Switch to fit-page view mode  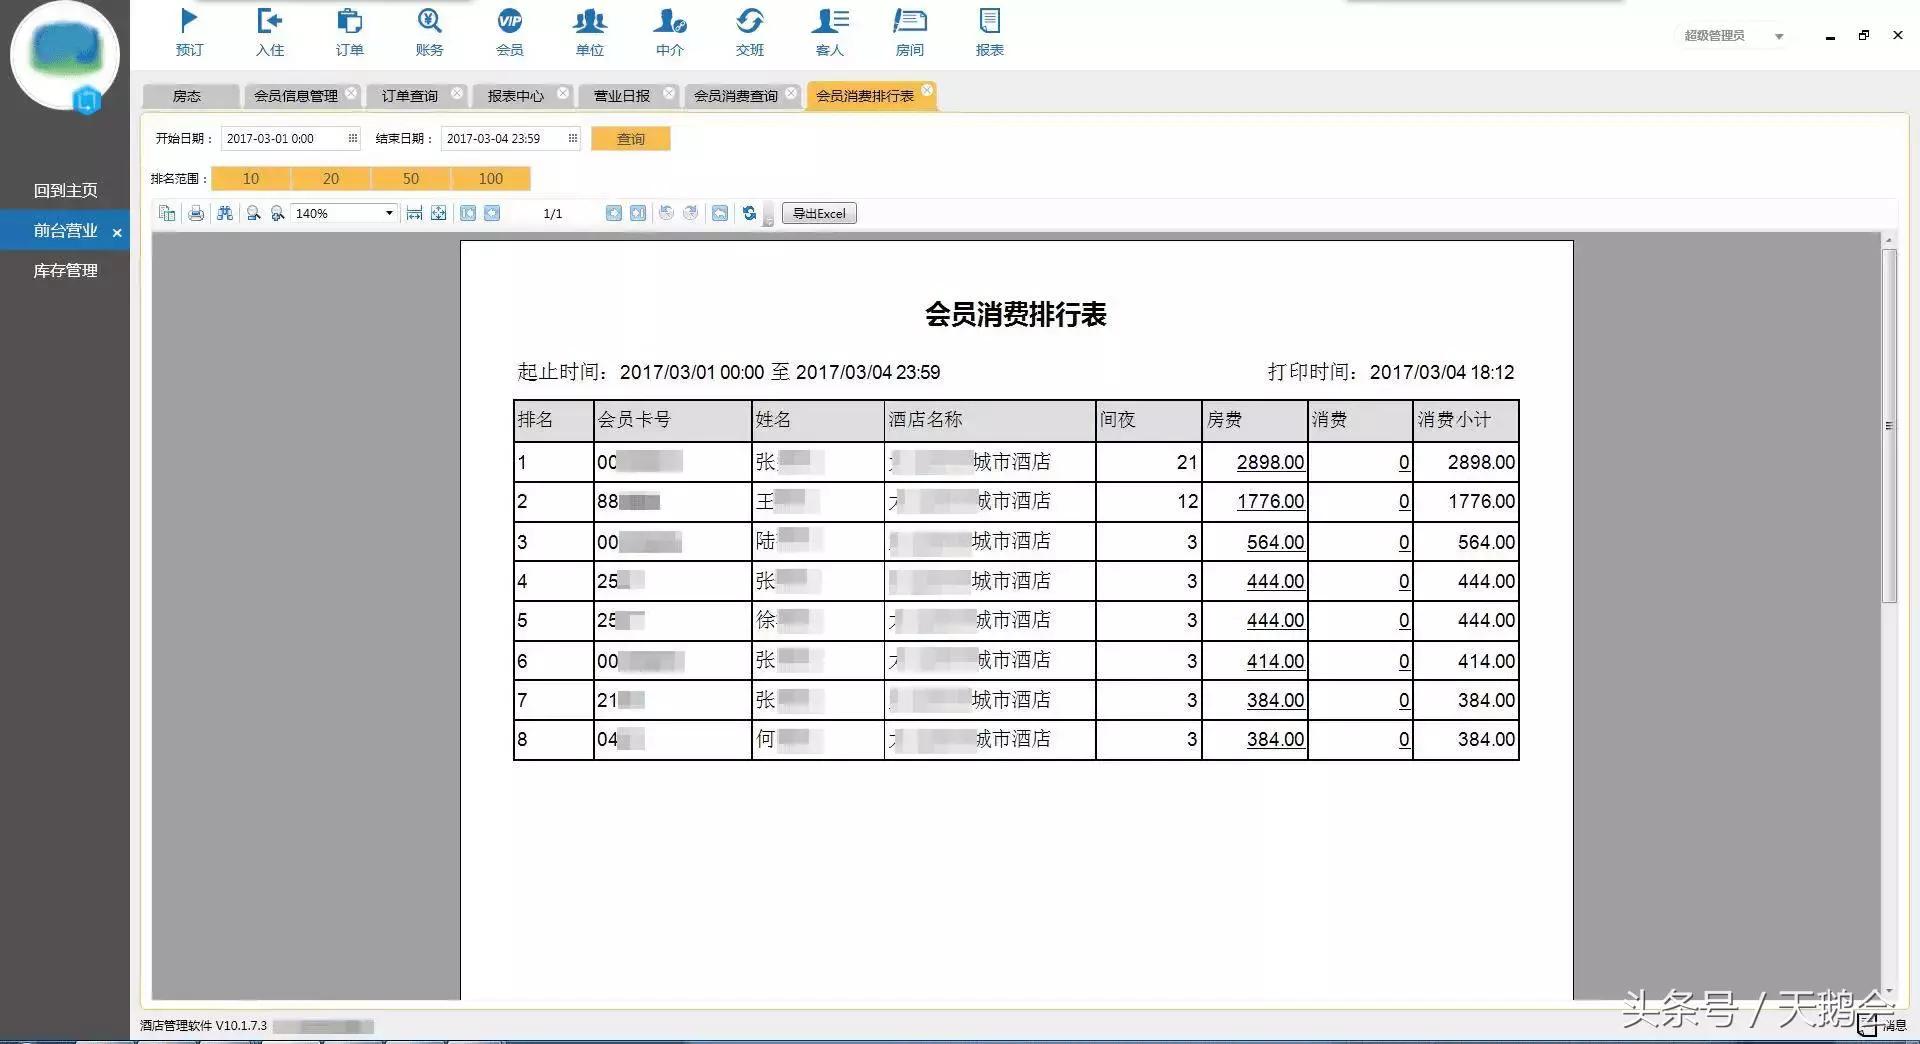[438, 213]
